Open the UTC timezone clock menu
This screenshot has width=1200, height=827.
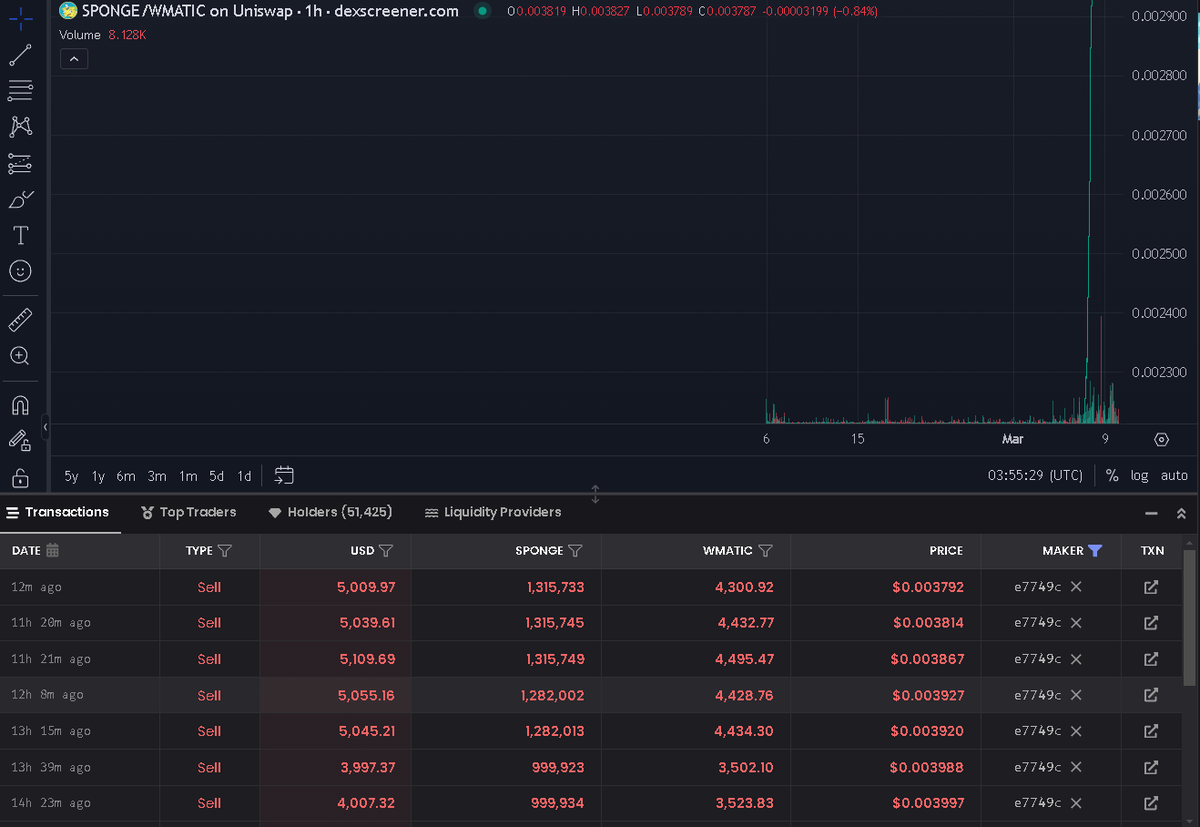pos(1035,475)
